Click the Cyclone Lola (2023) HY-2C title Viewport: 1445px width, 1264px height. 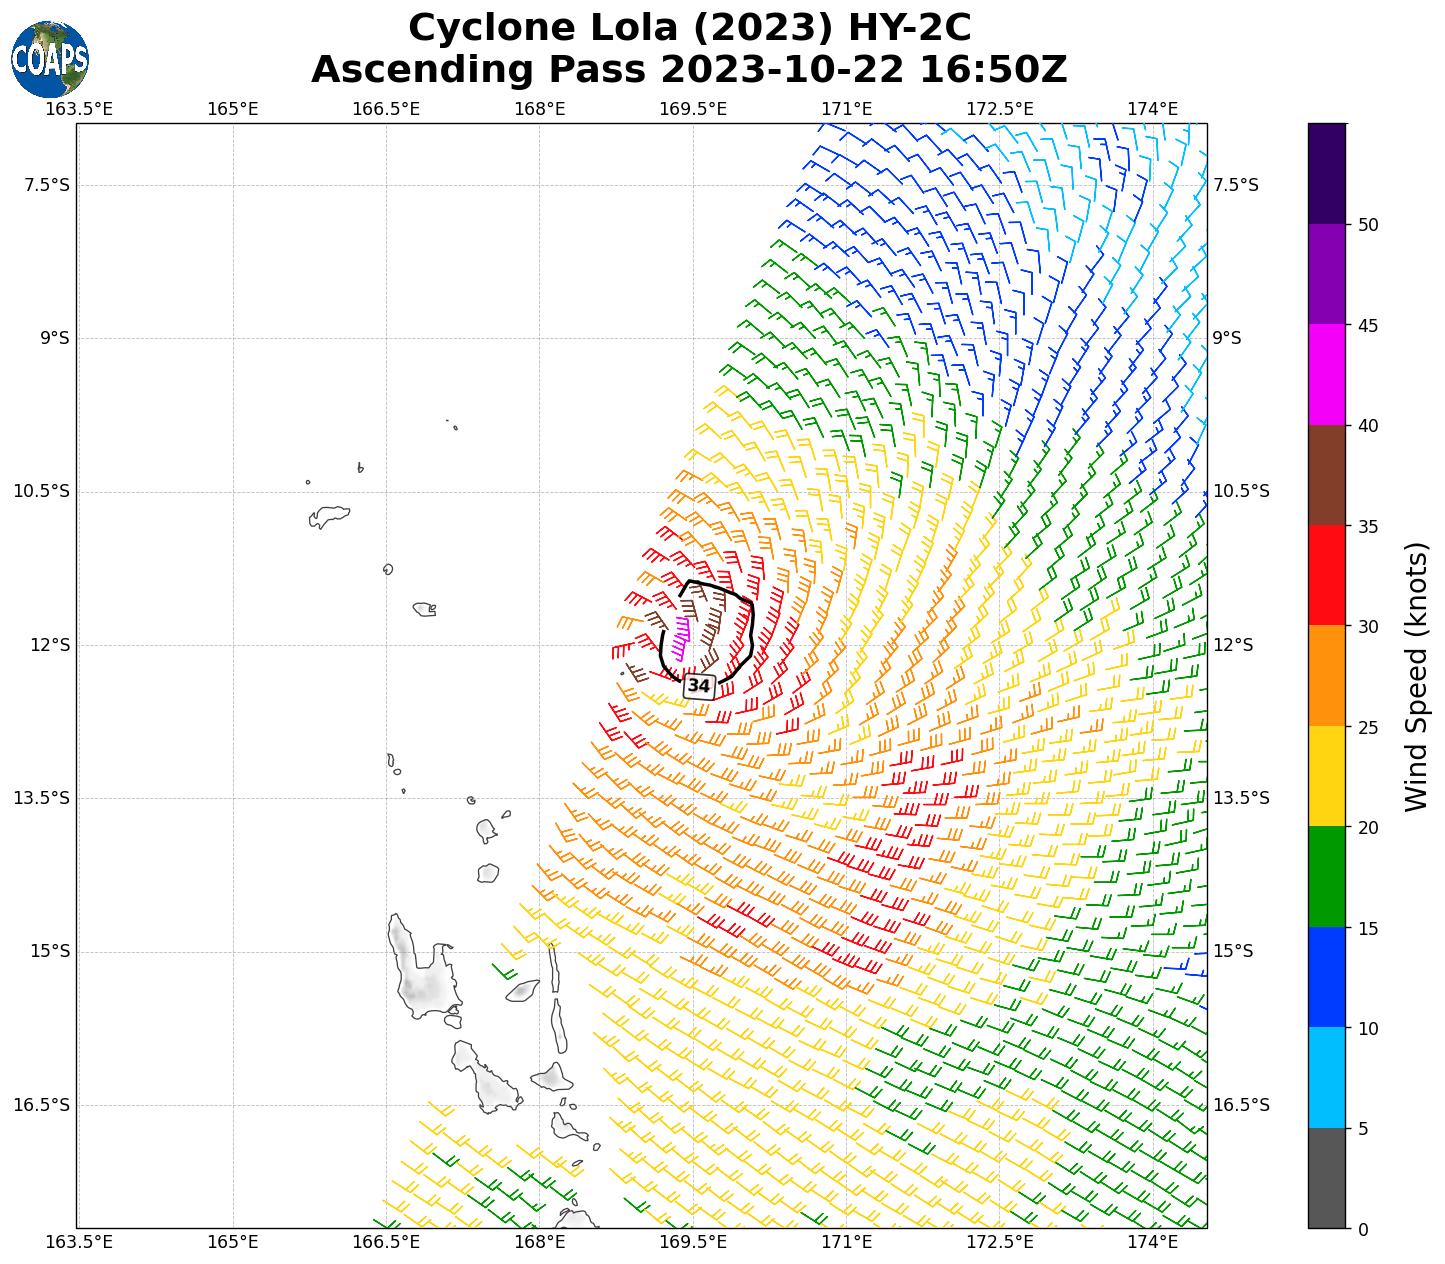(x=689, y=28)
